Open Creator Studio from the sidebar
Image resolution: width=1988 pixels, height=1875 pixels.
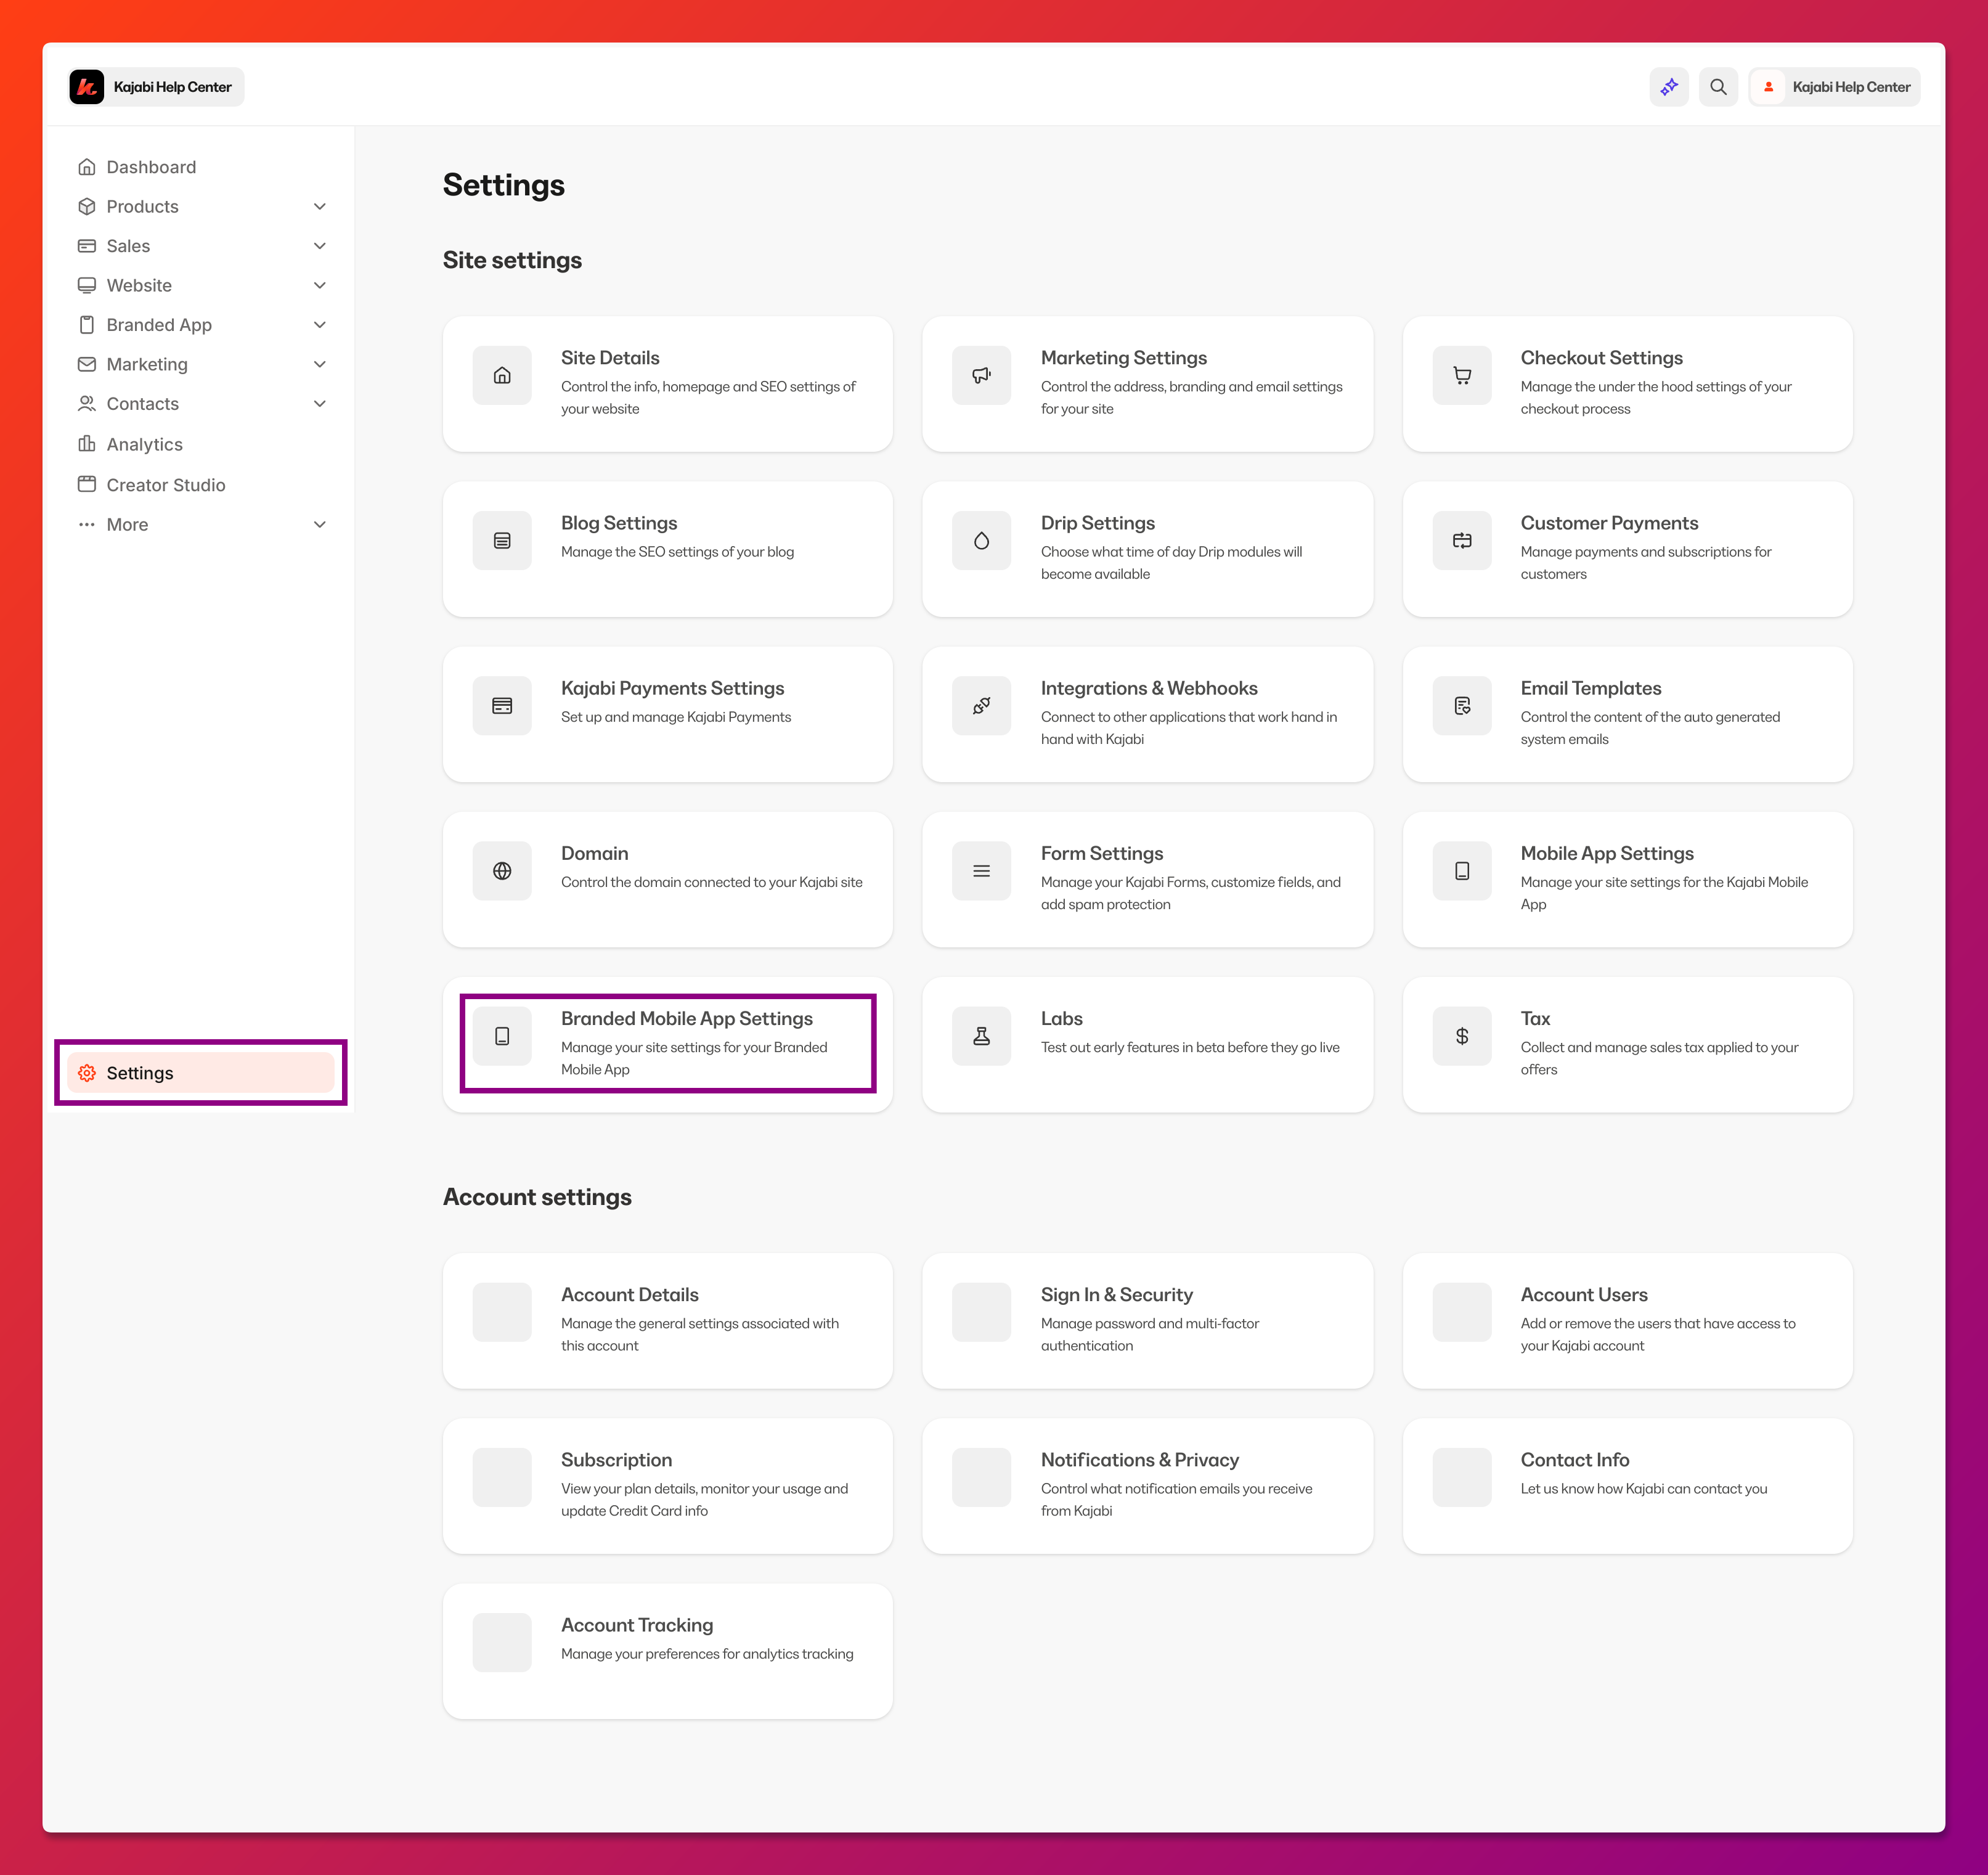point(166,485)
